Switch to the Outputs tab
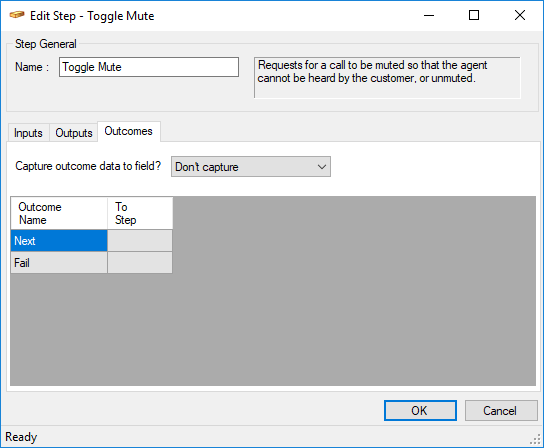 point(74,133)
